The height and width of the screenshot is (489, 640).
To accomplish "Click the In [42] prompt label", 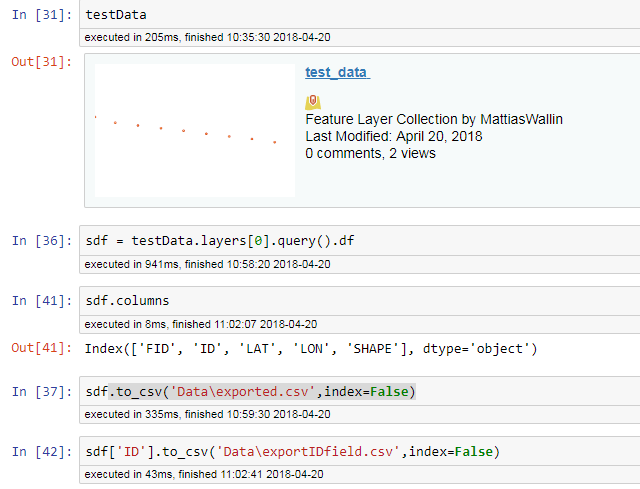I will click(x=42, y=451).
